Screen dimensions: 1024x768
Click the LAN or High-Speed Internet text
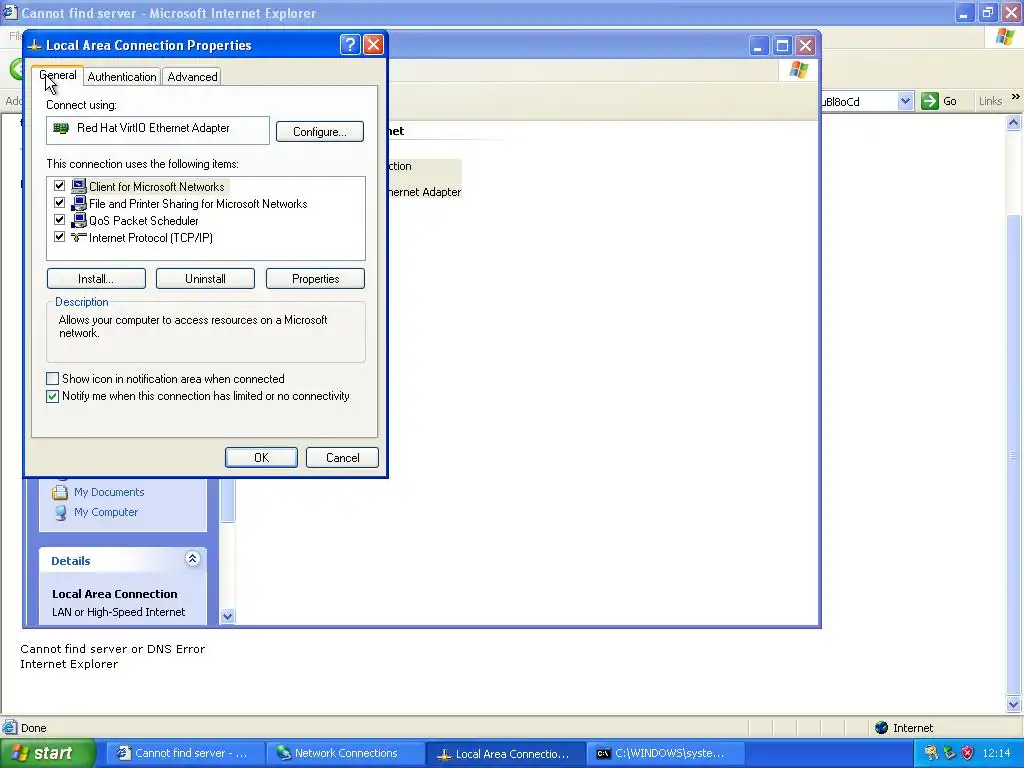(x=118, y=613)
